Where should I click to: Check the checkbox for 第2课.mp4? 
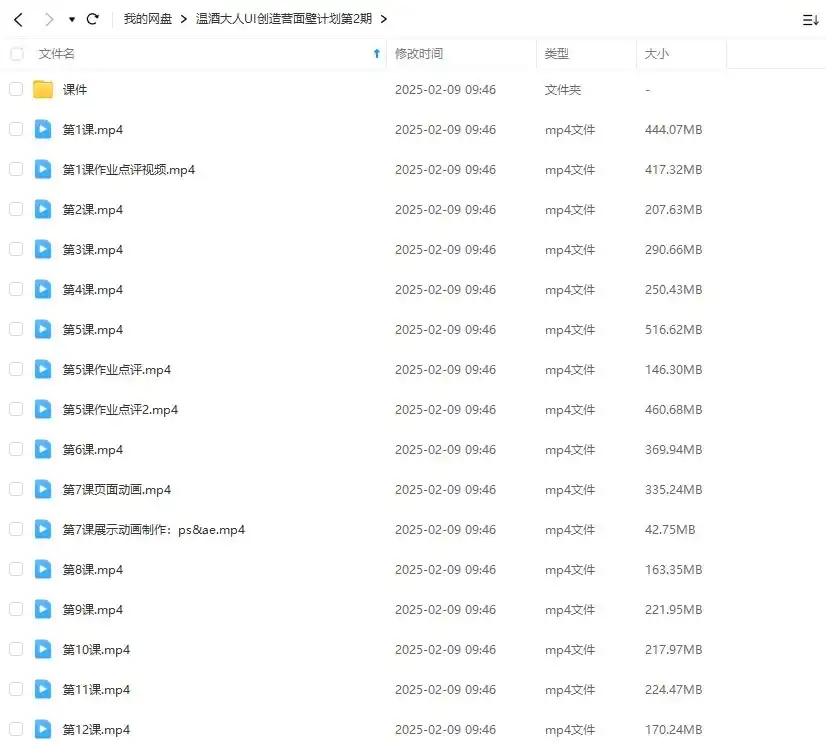tap(15, 209)
